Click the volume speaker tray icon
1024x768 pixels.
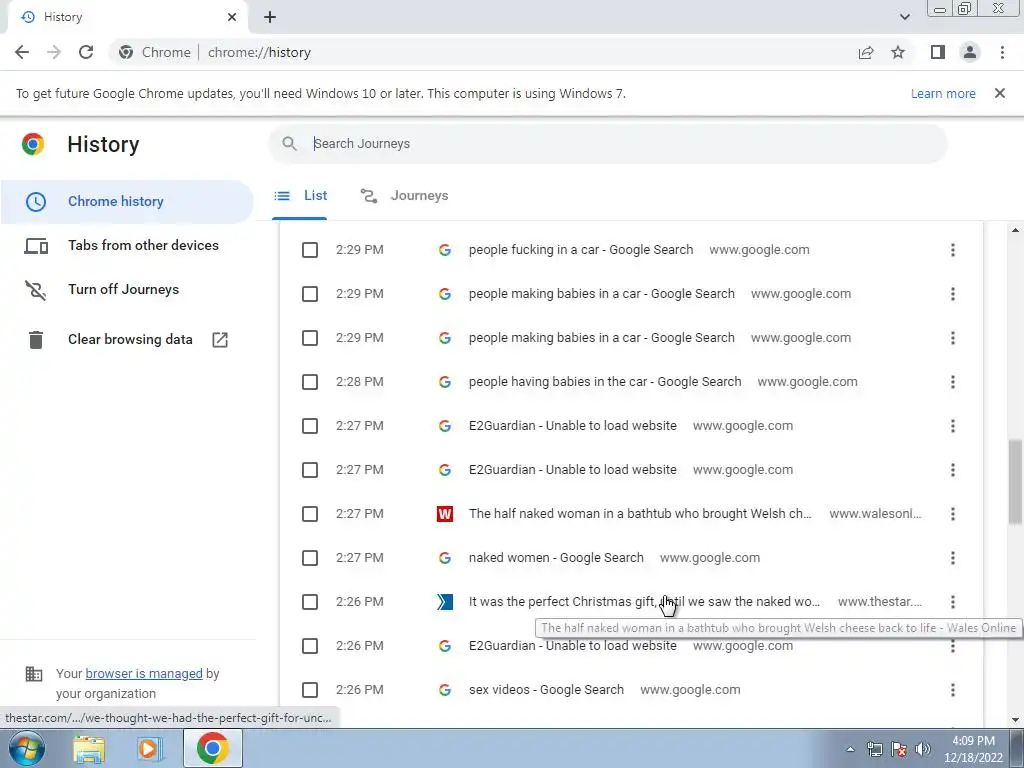coord(923,749)
